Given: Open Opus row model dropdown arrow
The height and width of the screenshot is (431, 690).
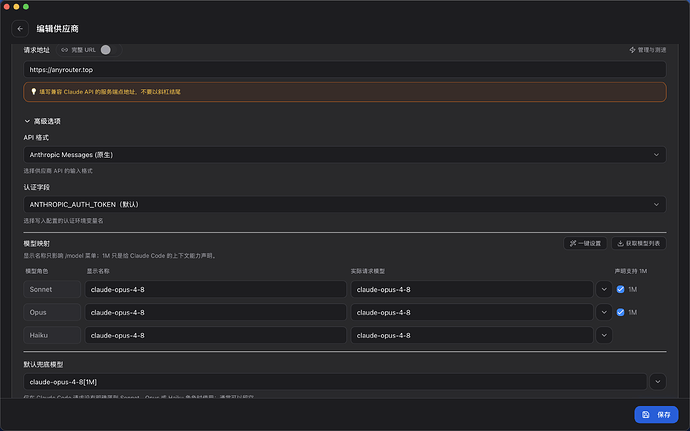Looking at the screenshot, I should click(604, 312).
